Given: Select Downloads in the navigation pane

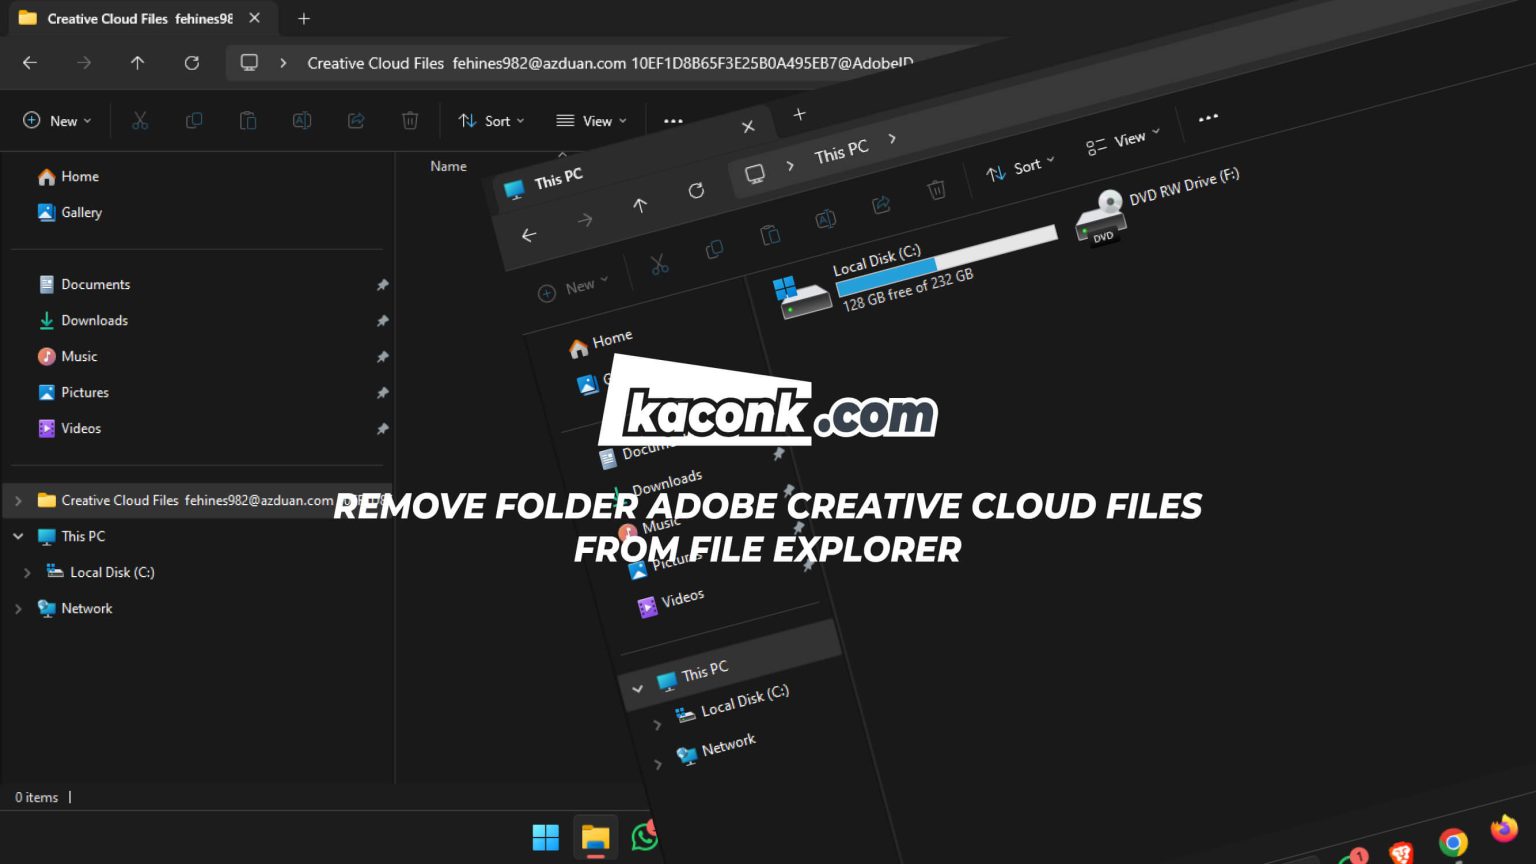Looking at the screenshot, I should point(94,320).
